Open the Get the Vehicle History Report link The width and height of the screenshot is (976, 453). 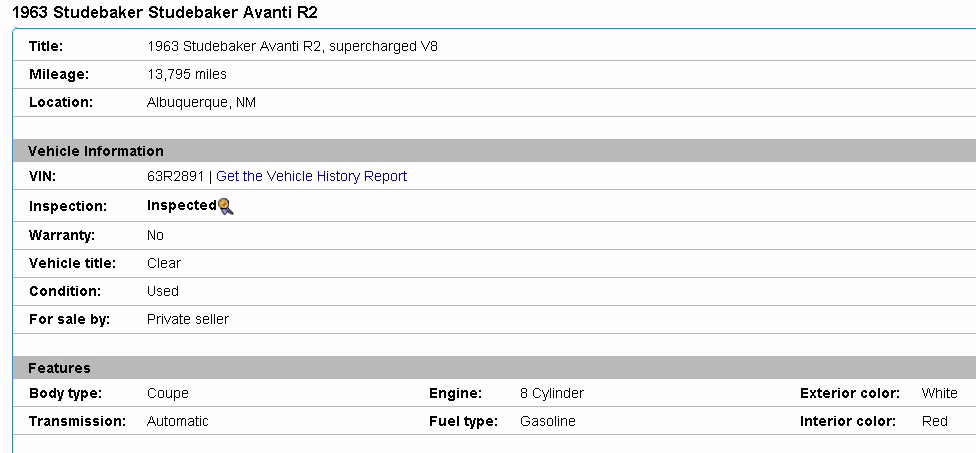(311, 176)
